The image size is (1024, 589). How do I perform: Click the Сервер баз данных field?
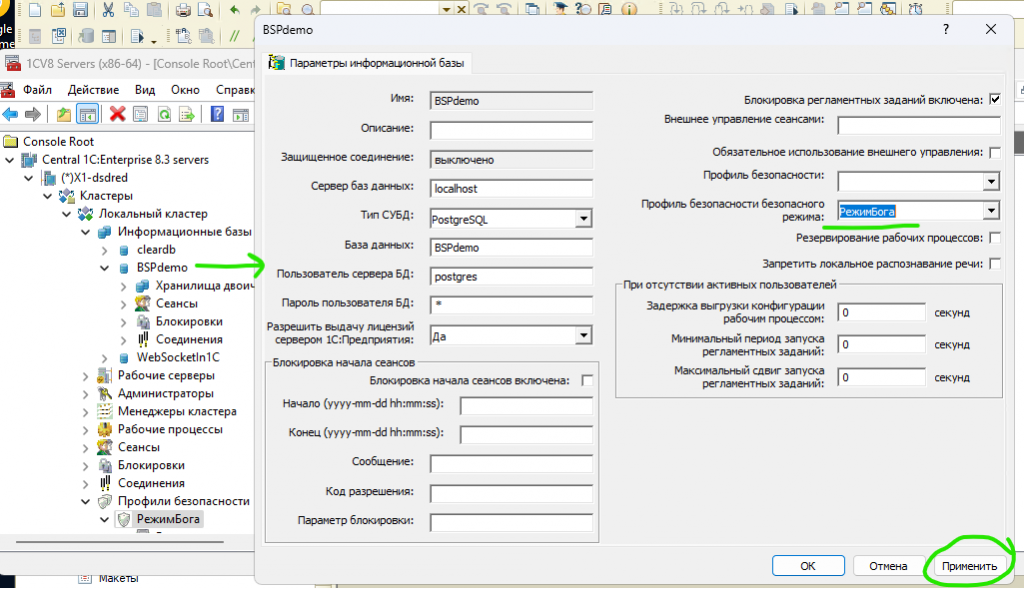click(511, 189)
